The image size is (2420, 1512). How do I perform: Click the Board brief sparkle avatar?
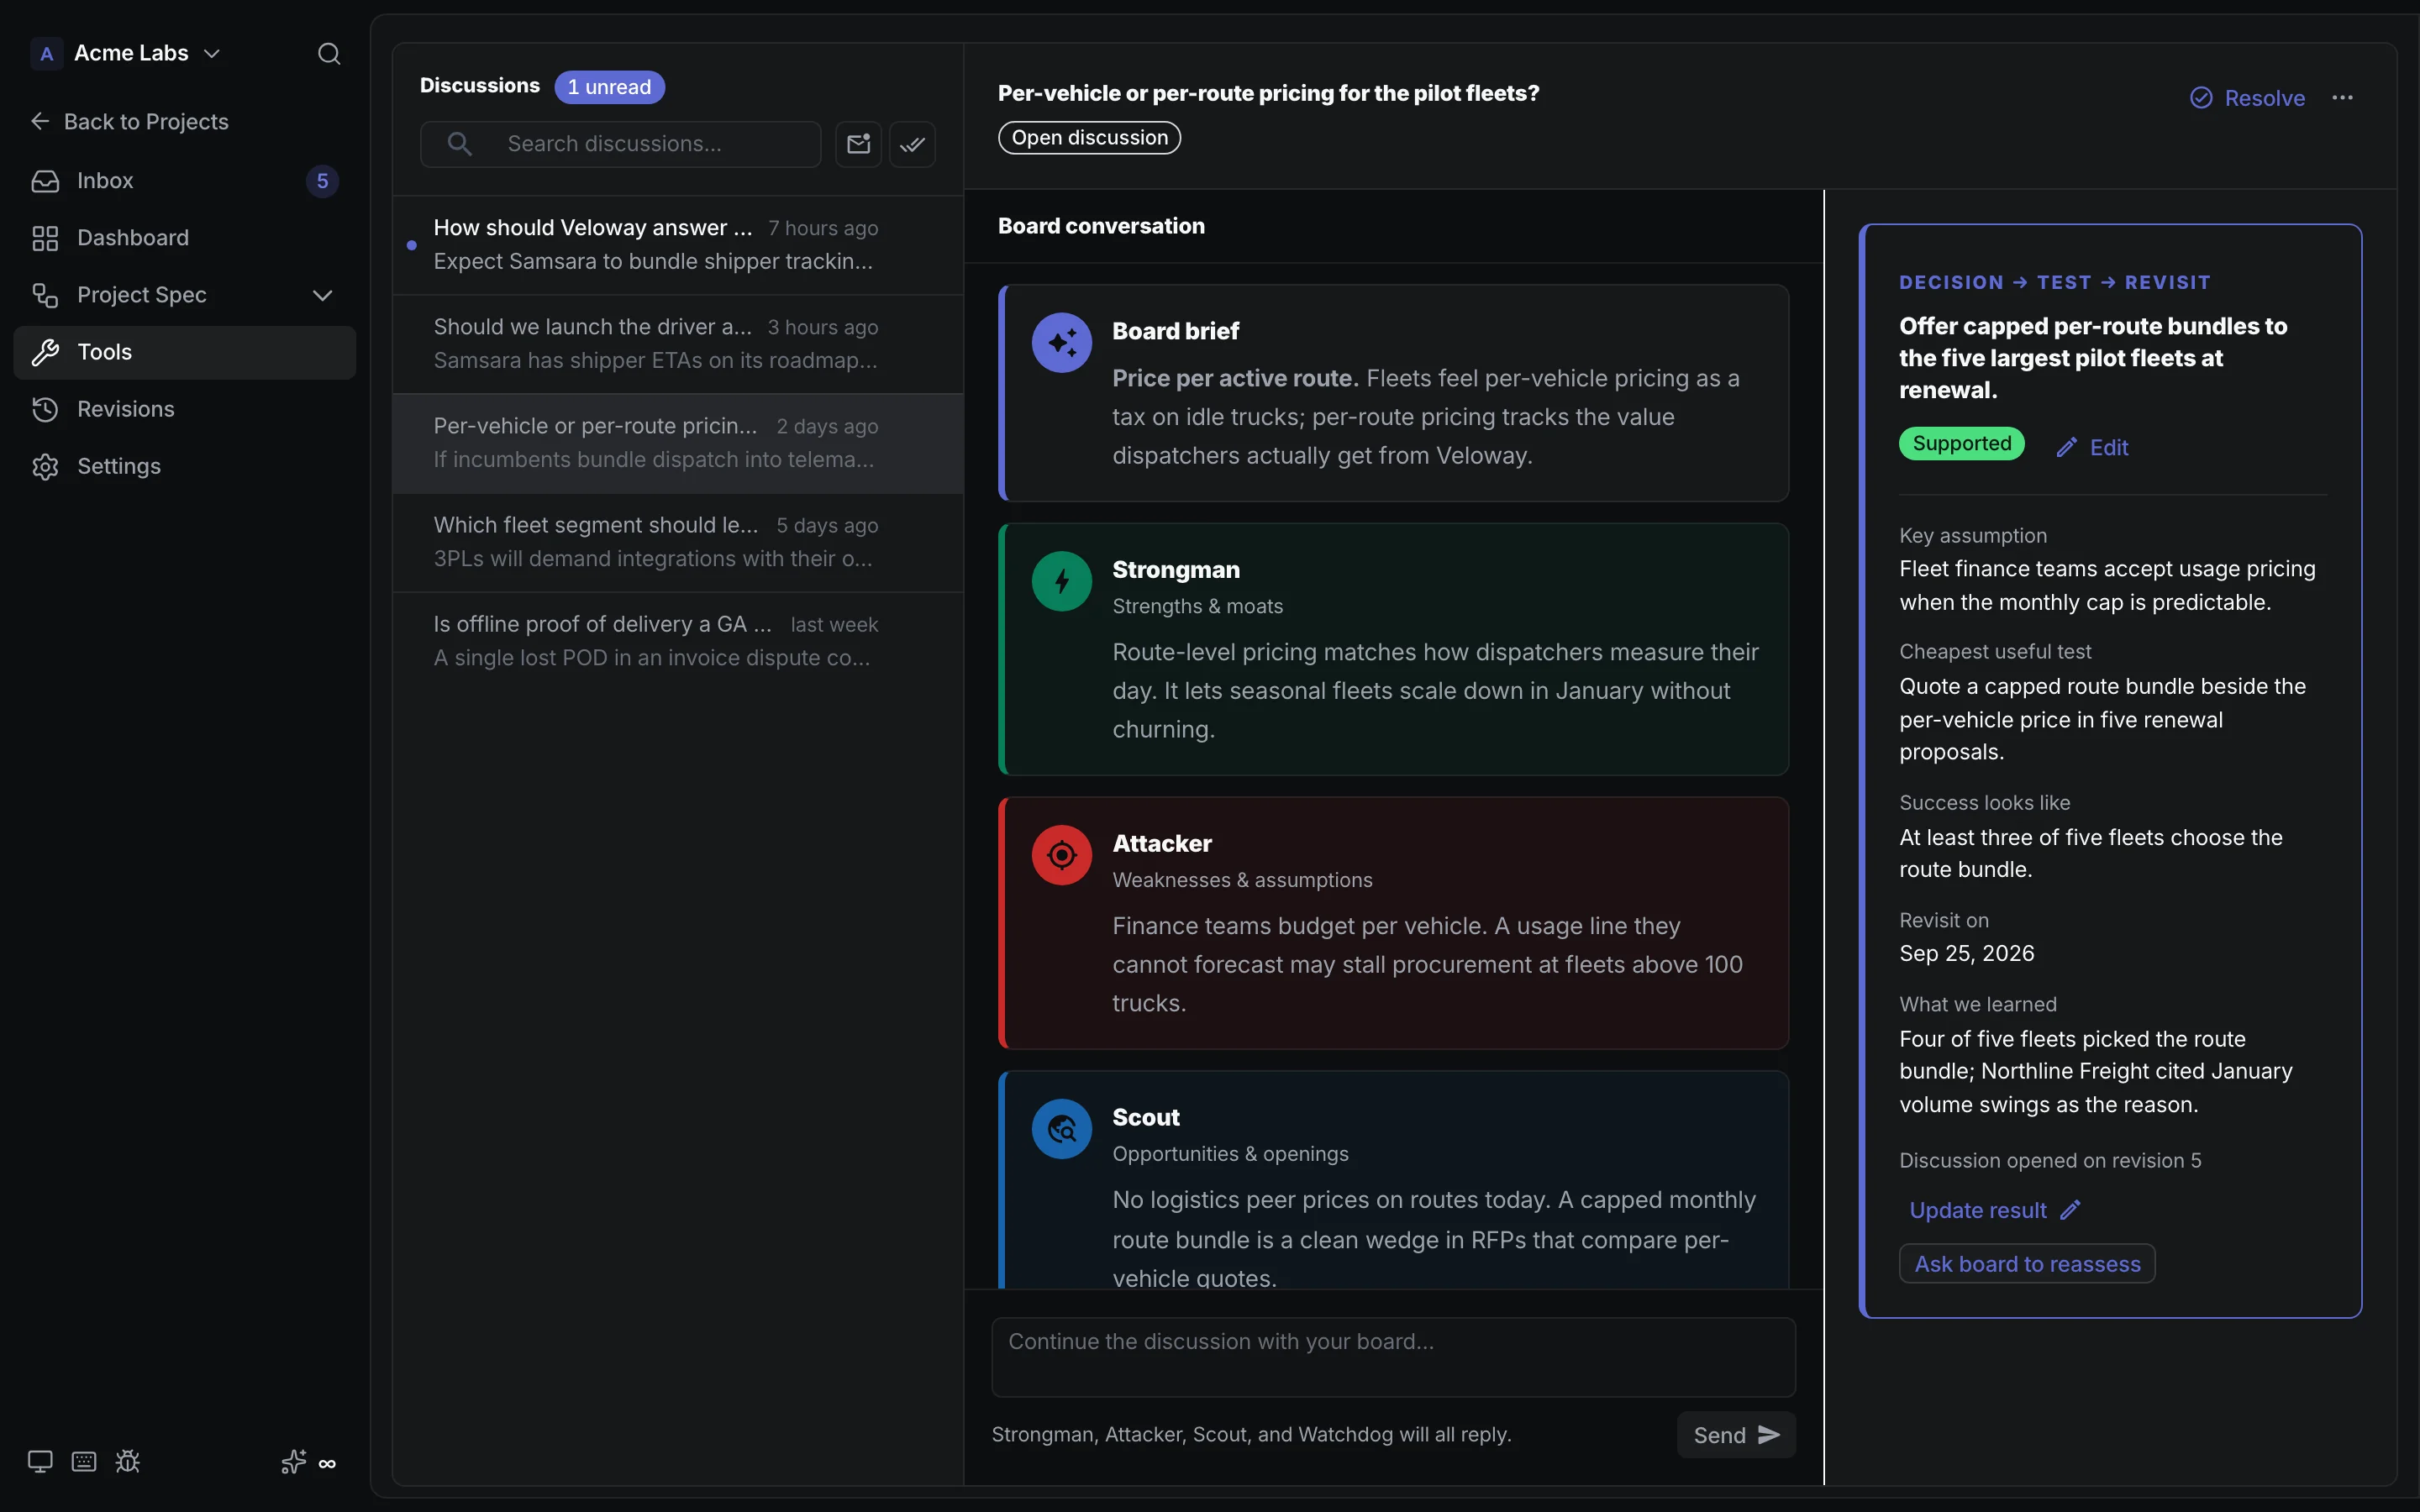tap(1061, 343)
